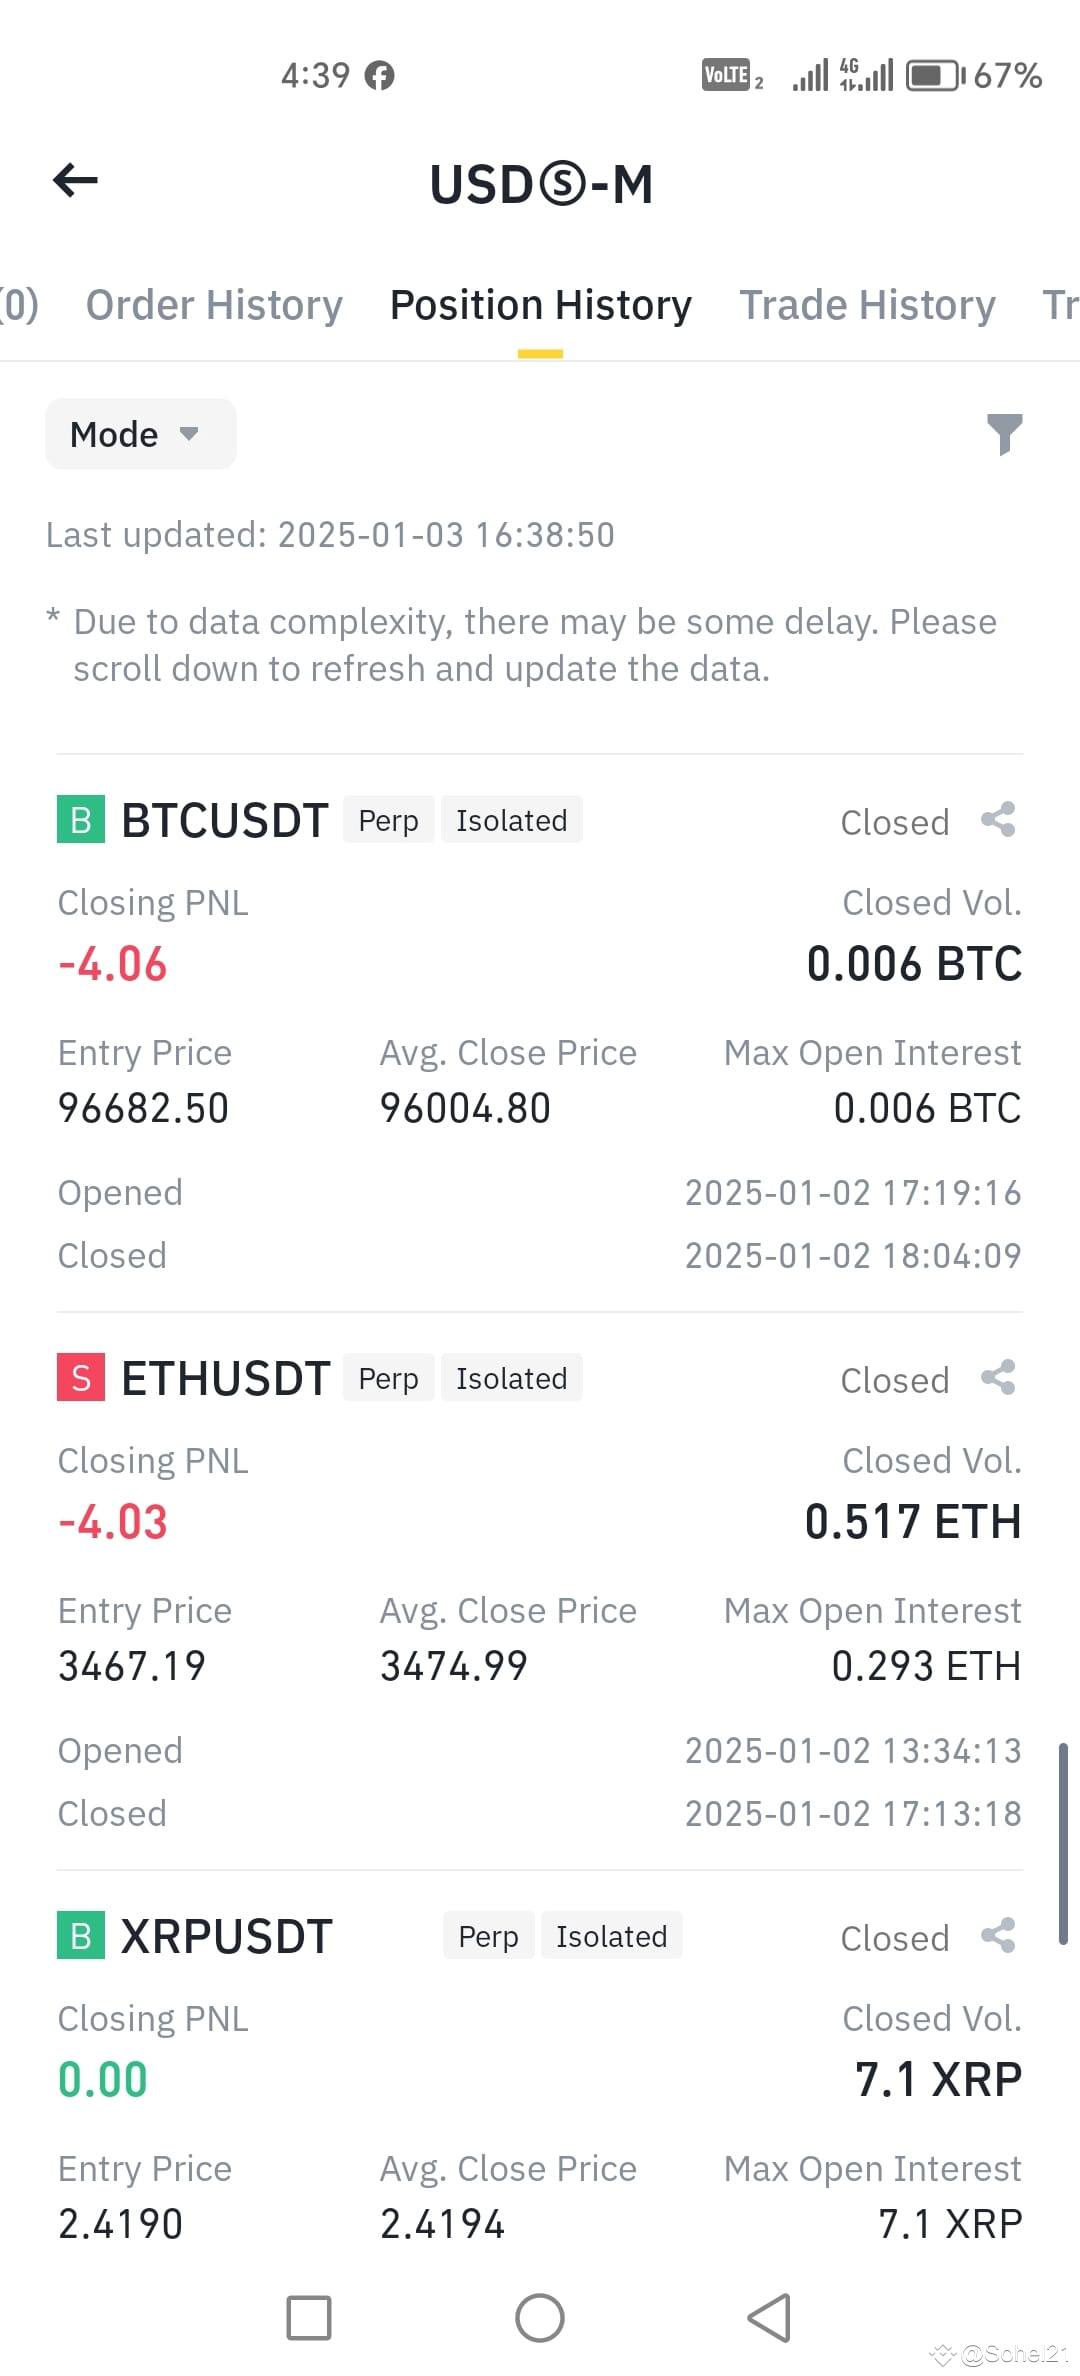Select the Position History tab
1080x2376 pixels.
[541, 305]
